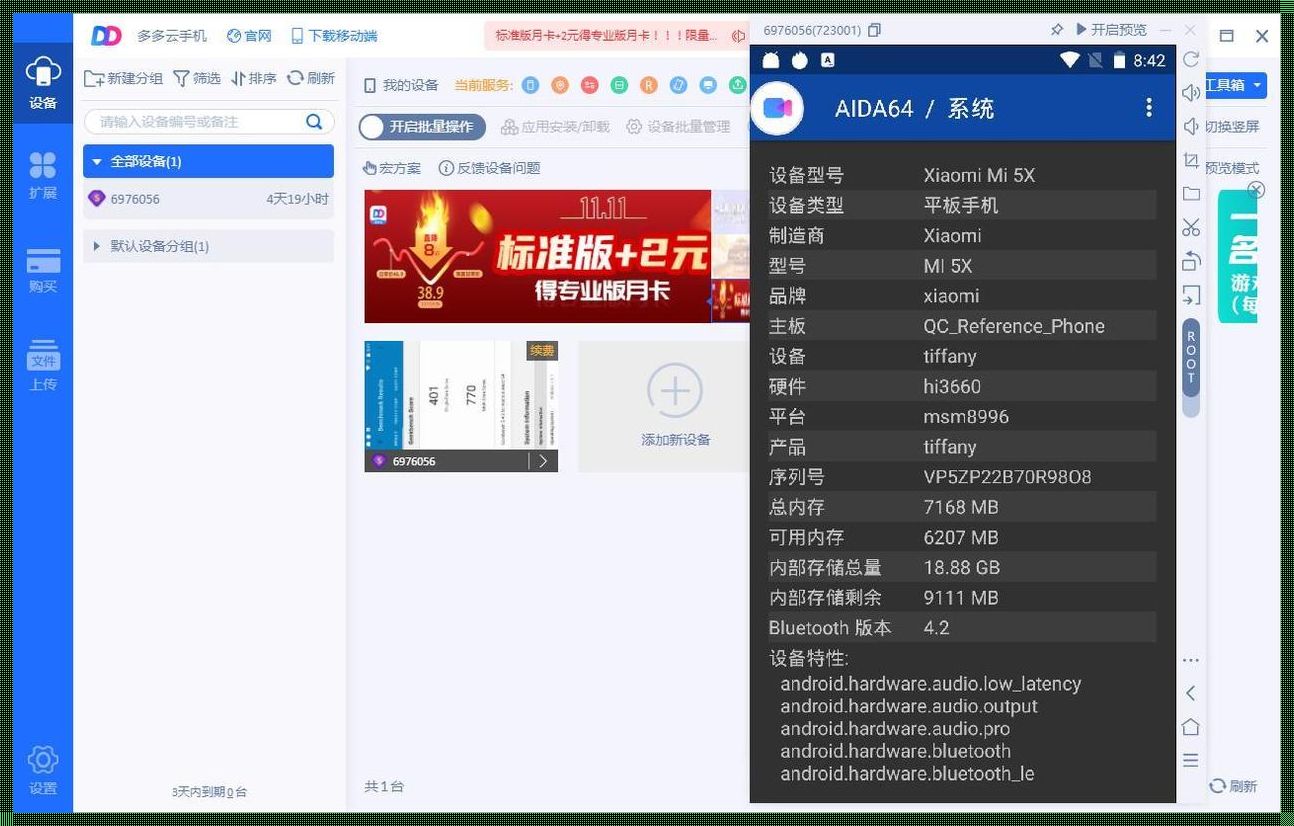The height and width of the screenshot is (826, 1294).
Task: Open device 6976056 screen thumbnail
Action: coord(461,395)
